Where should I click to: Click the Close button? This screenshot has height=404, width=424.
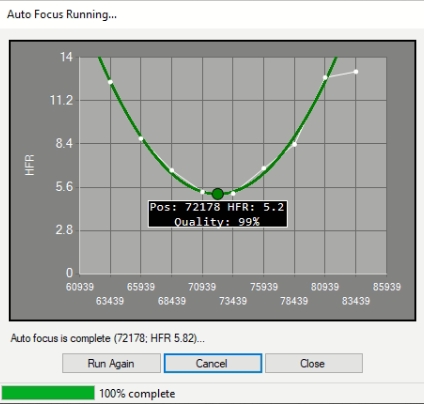point(314,363)
